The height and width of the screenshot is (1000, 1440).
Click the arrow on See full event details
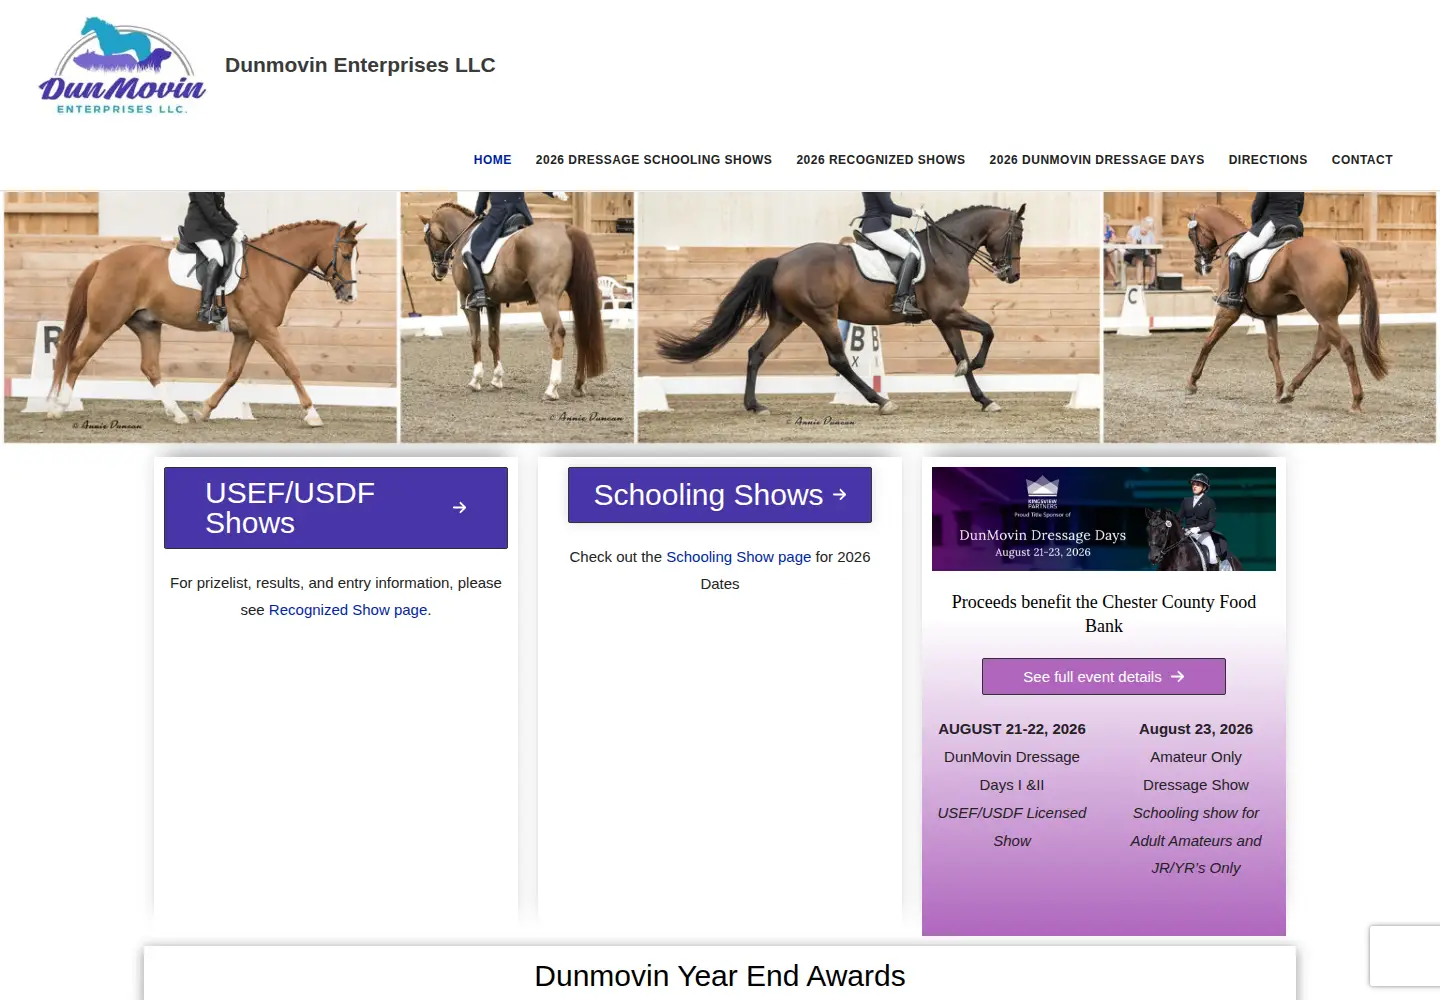click(1178, 677)
